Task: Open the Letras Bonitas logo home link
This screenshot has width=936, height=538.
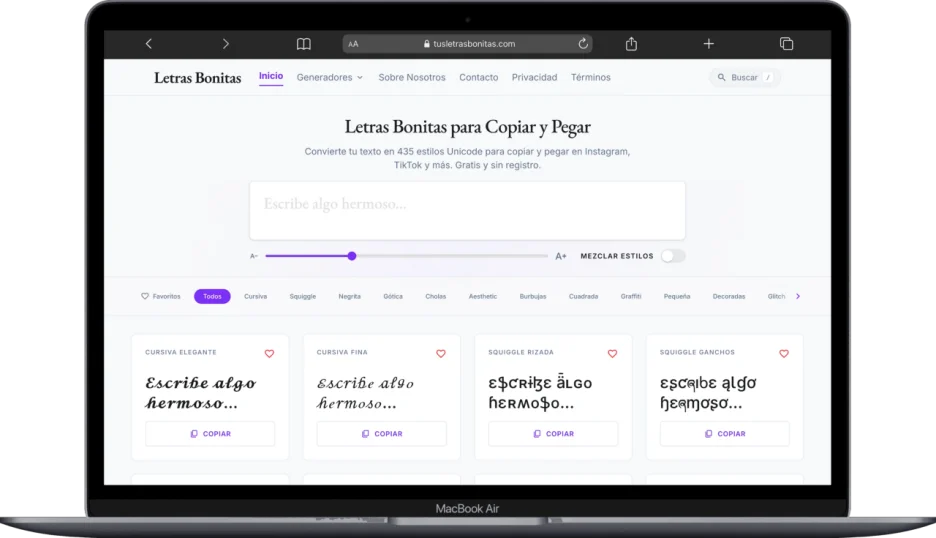Action: (198, 78)
